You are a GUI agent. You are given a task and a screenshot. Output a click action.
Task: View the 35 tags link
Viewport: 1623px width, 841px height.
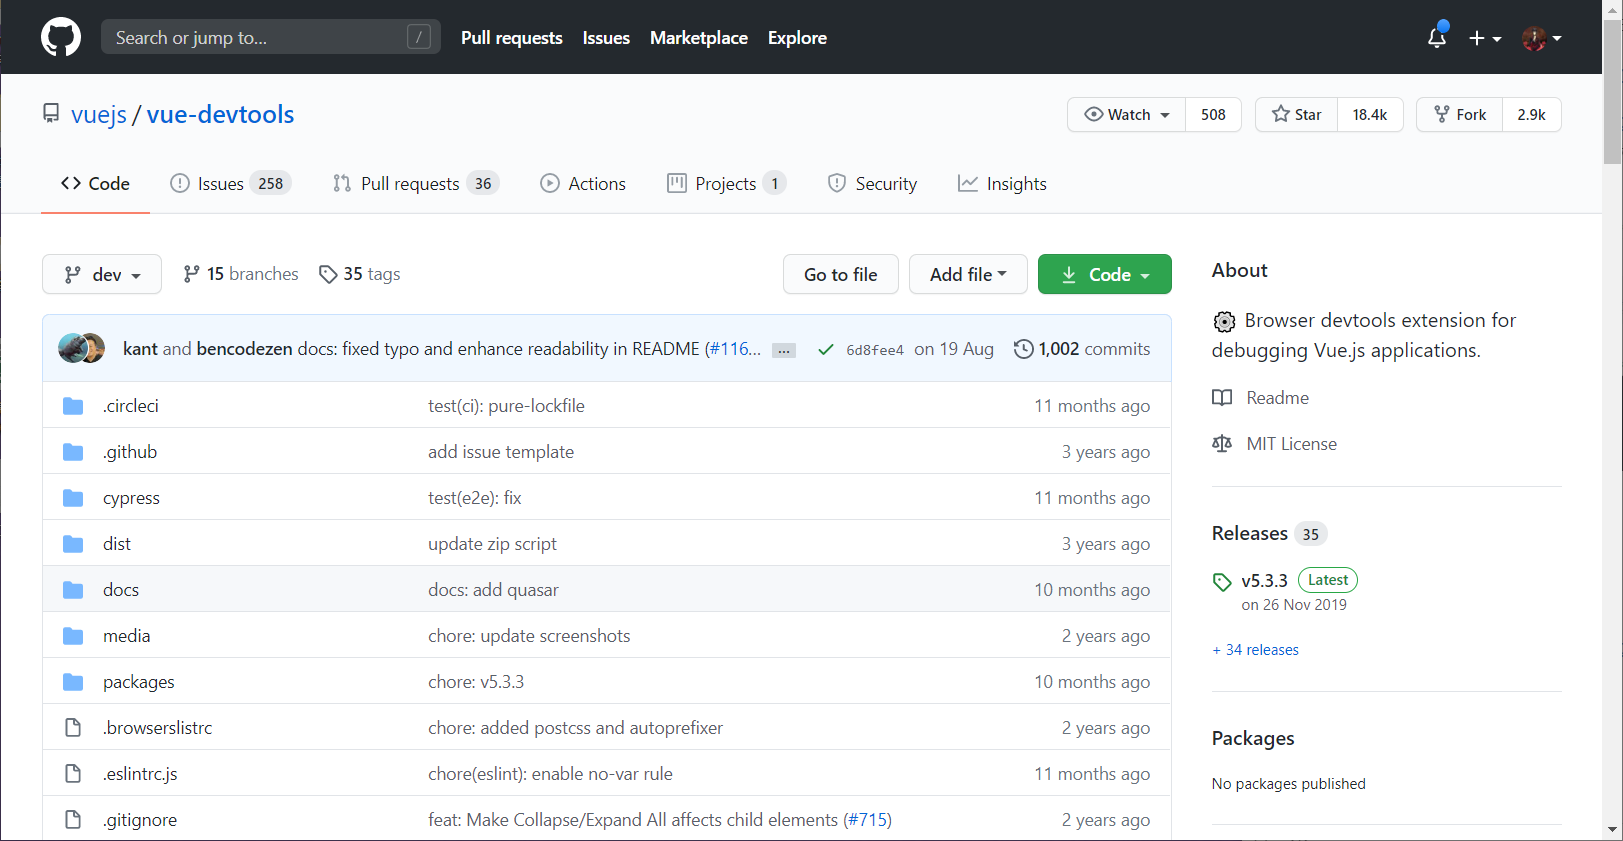(359, 273)
